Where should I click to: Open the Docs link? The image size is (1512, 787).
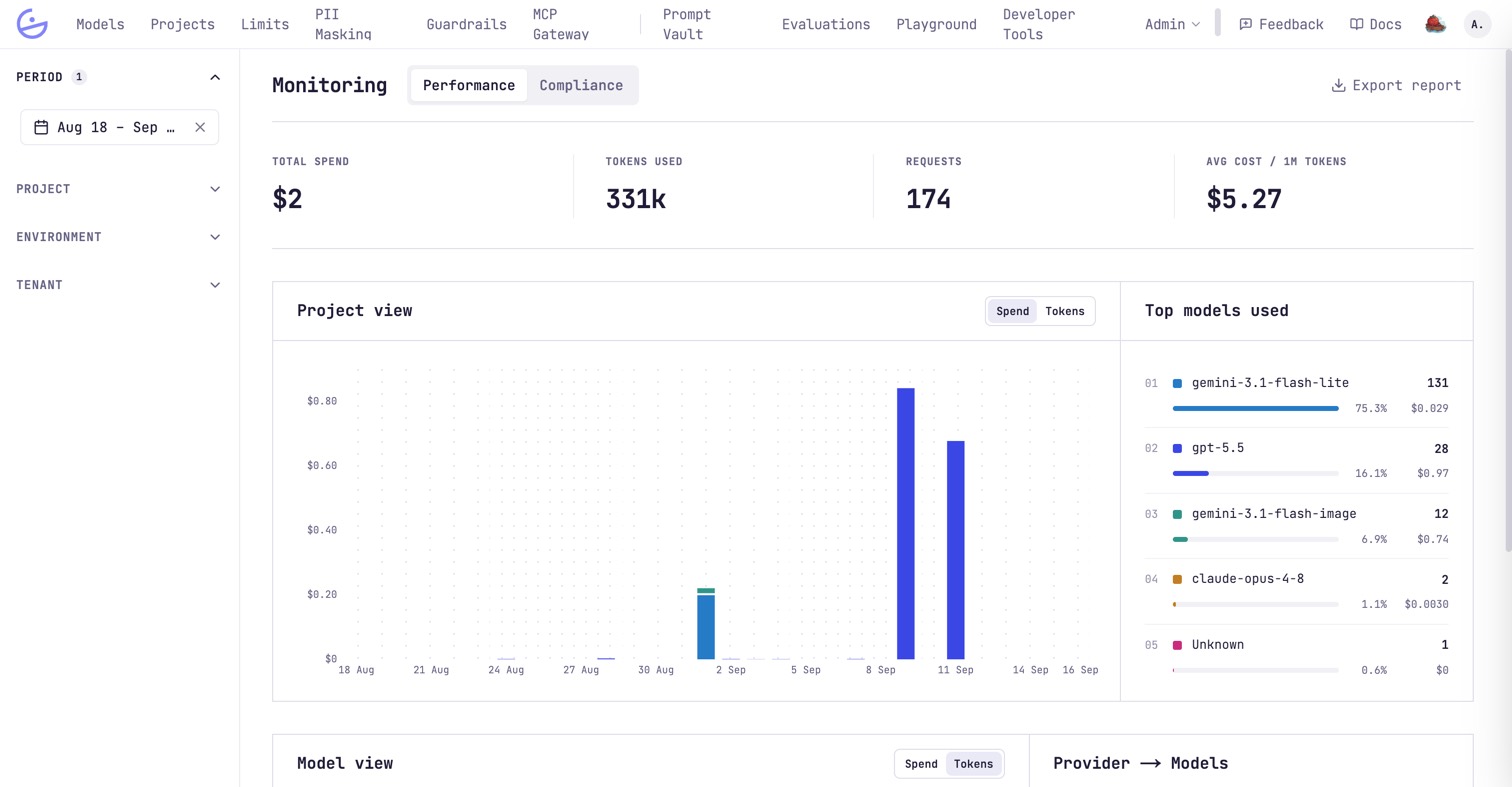(x=1375, y=24)
